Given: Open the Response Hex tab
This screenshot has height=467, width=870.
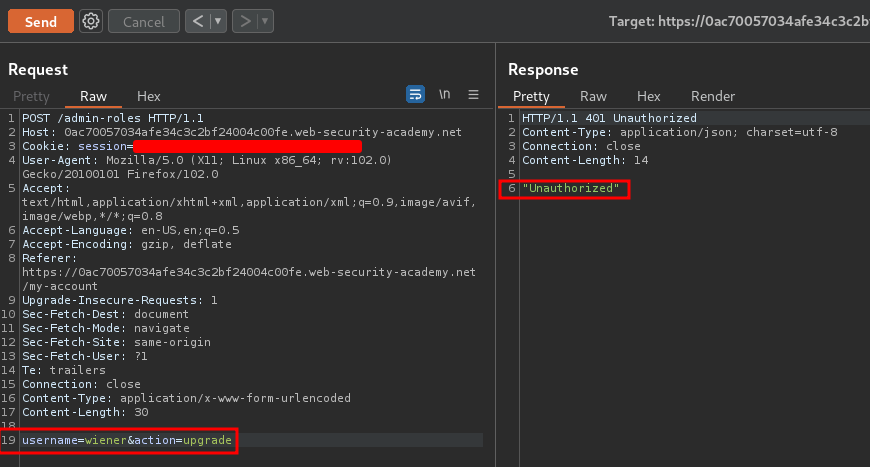Looking at the screenshot, I should pos(649,96).
